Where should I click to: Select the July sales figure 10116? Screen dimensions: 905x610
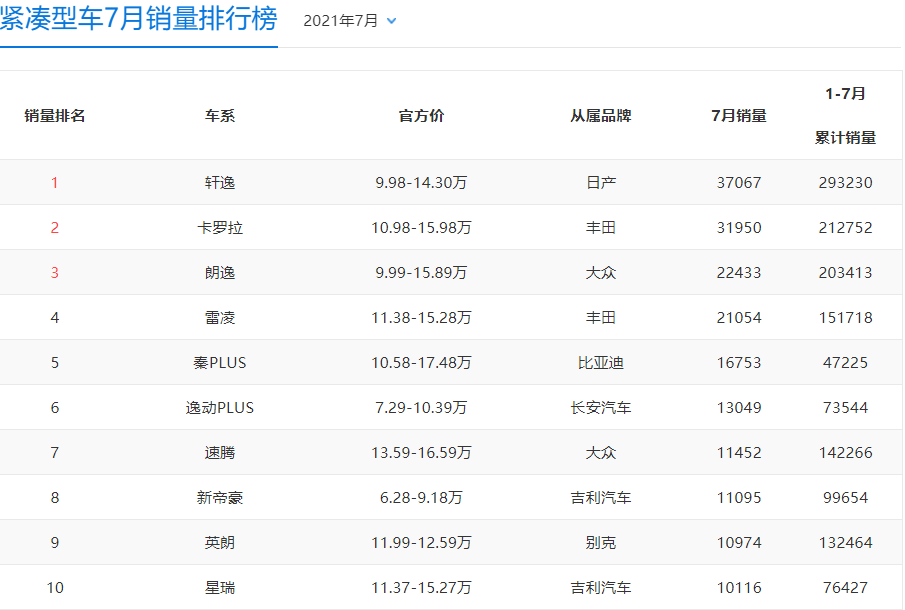pos(739,587)
